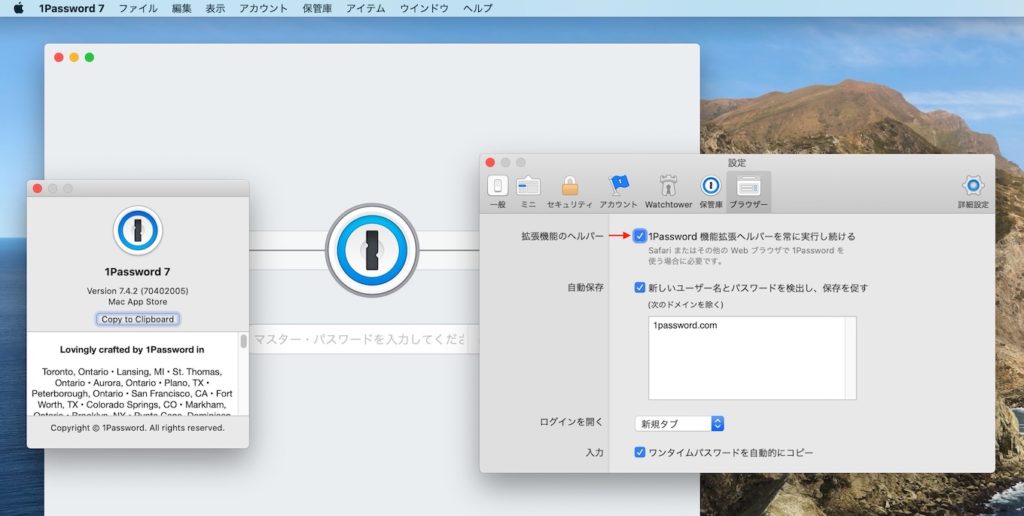Expand the 新規タブ dropdown for opening logins
The height and width of the screenshot is (516, 1024).
click(x=679, y=424)
